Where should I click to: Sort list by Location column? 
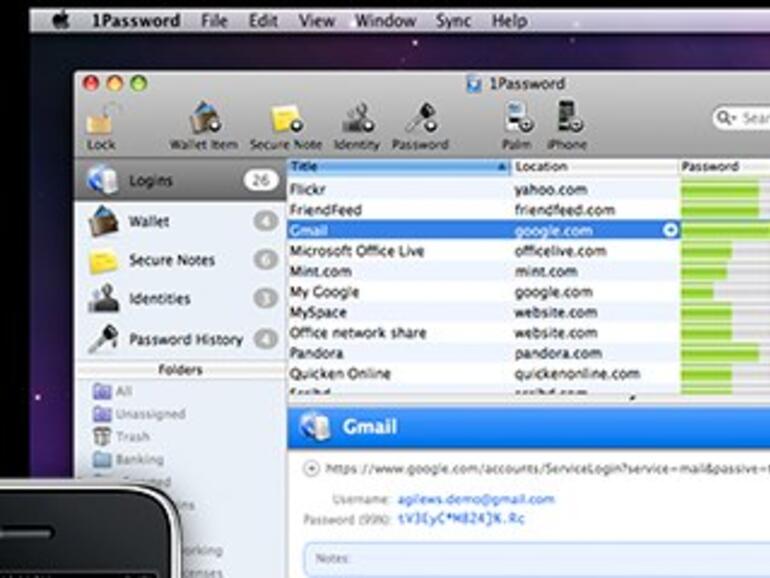(594, 166)
